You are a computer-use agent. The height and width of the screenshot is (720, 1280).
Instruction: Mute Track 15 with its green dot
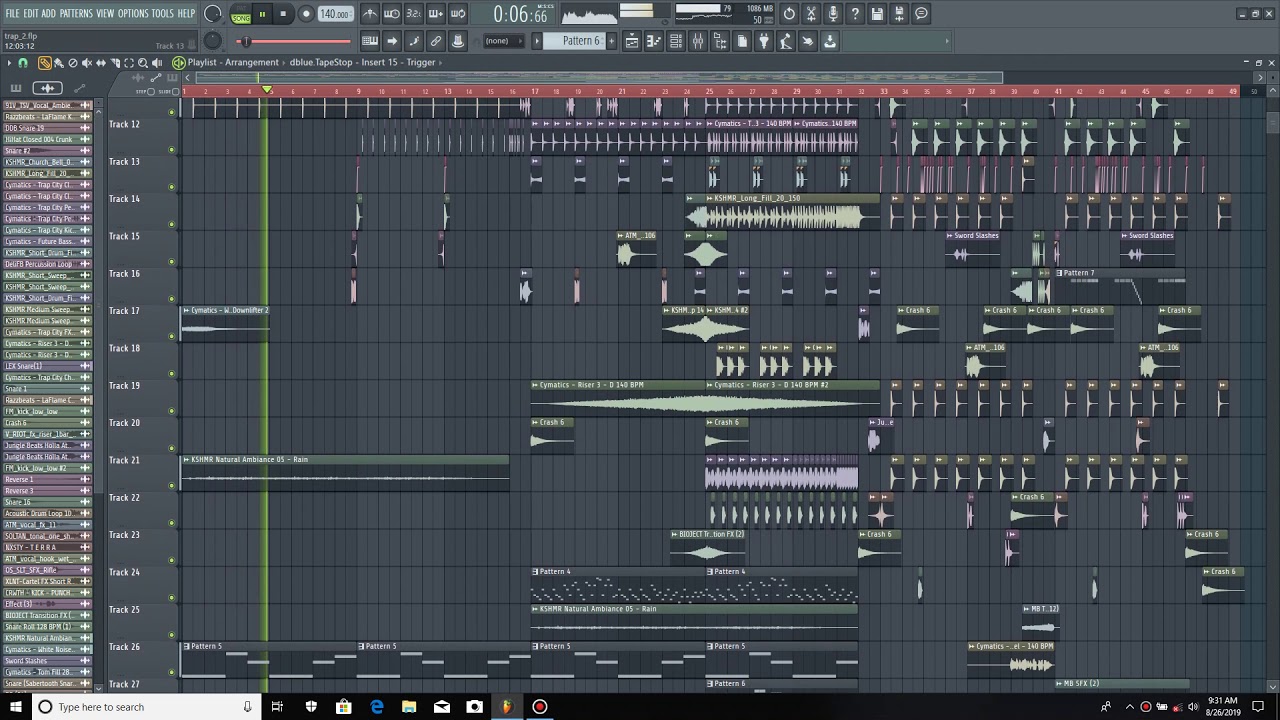171,261
